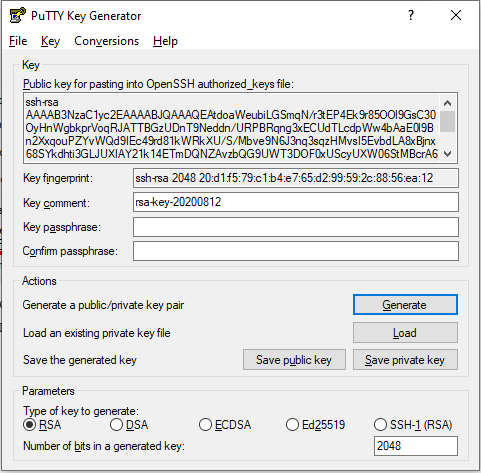This screenshot has width=481, height=473.
Task: Open the Help menu
Action: pyautogui.click(x=165, y=41)
